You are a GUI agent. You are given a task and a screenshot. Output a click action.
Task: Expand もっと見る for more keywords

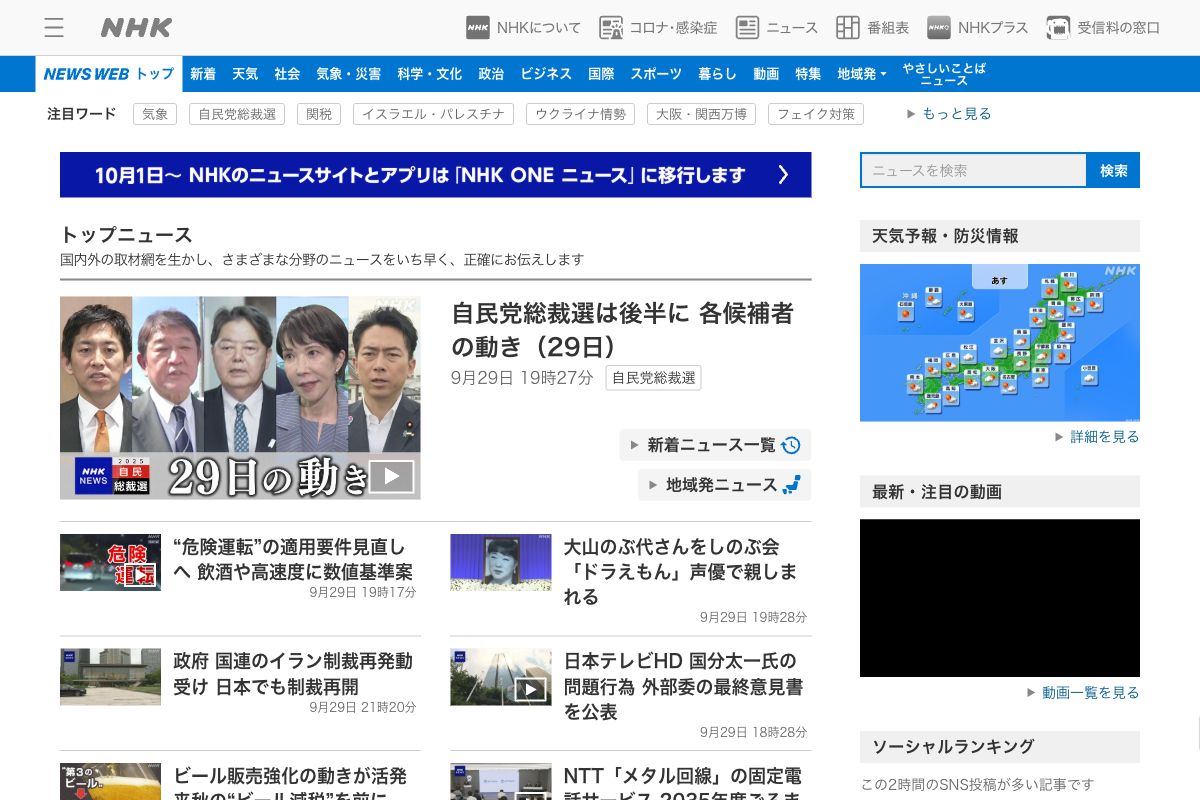(x=948, y=114)
